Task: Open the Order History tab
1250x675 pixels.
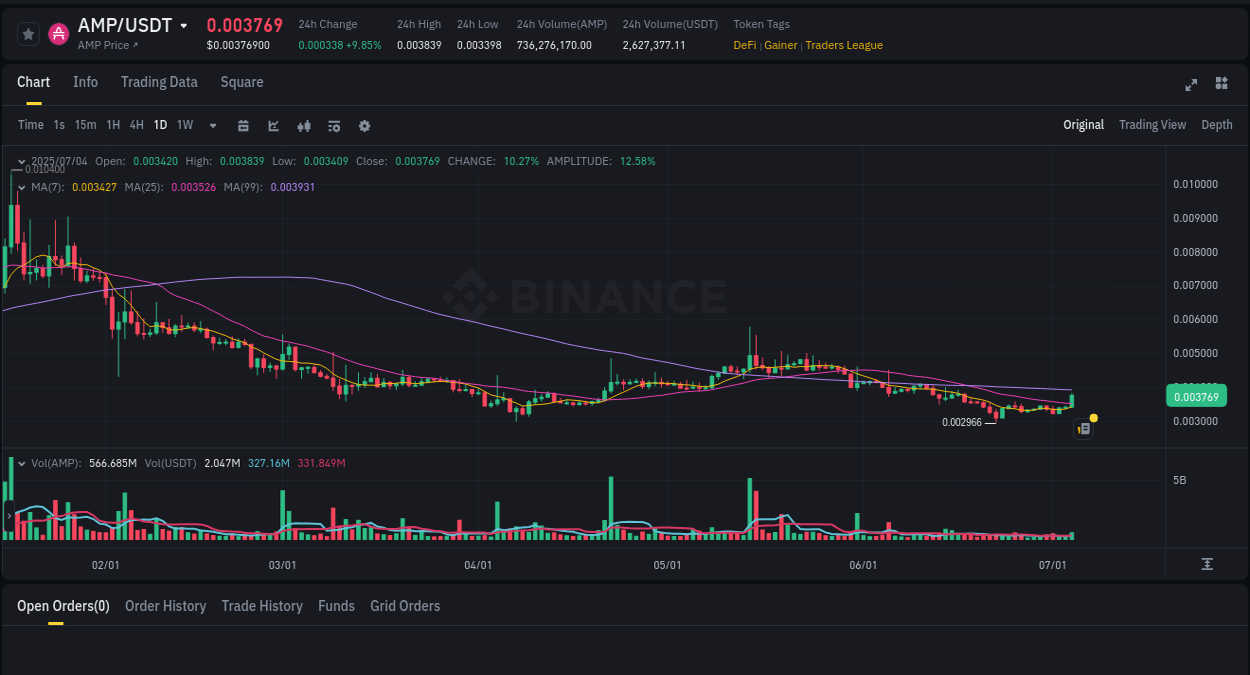Action: point(165,606)
